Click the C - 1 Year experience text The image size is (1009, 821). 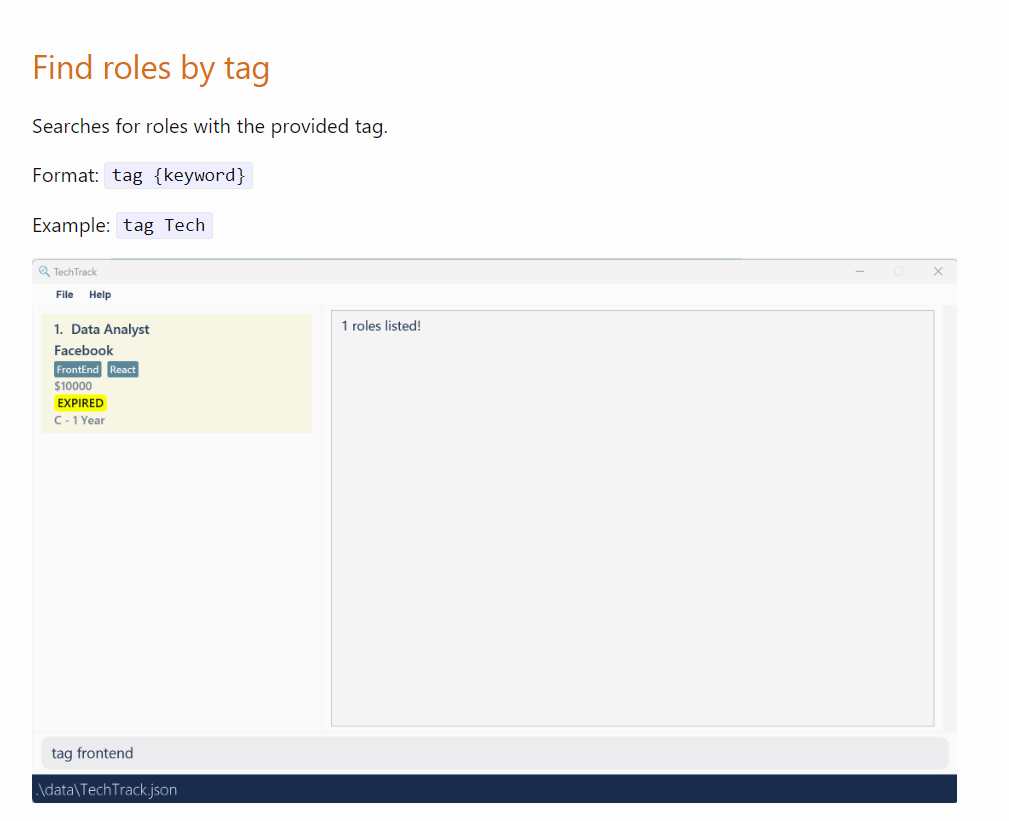(79, 420)
